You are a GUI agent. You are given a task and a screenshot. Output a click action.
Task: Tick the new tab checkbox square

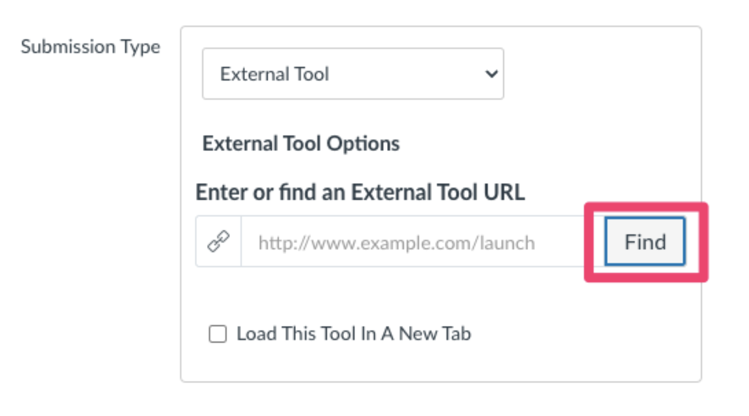(217, 334)
